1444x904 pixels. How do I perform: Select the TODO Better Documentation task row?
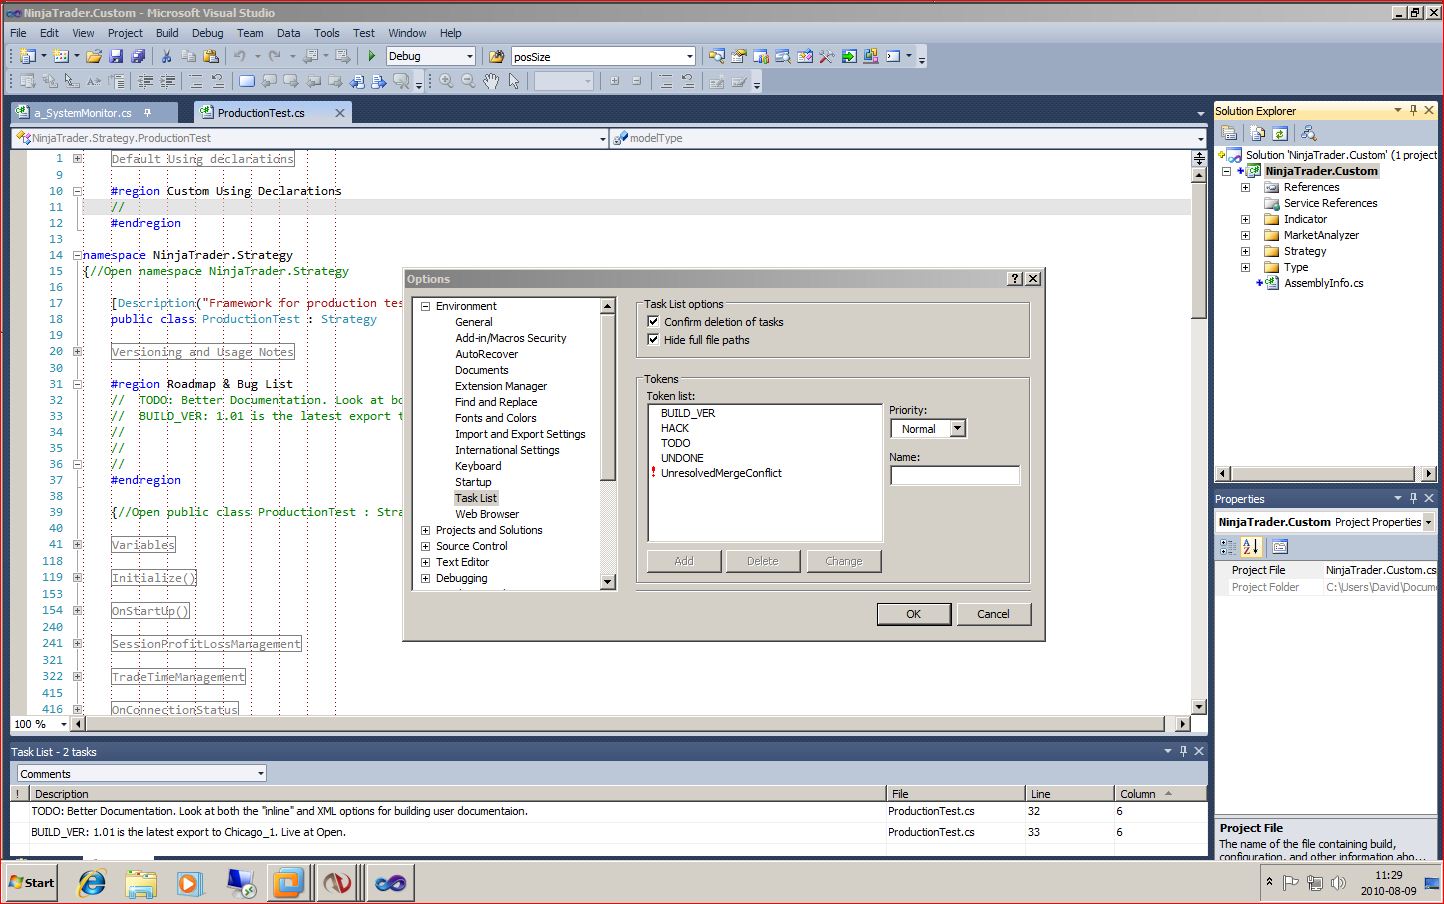608,811
